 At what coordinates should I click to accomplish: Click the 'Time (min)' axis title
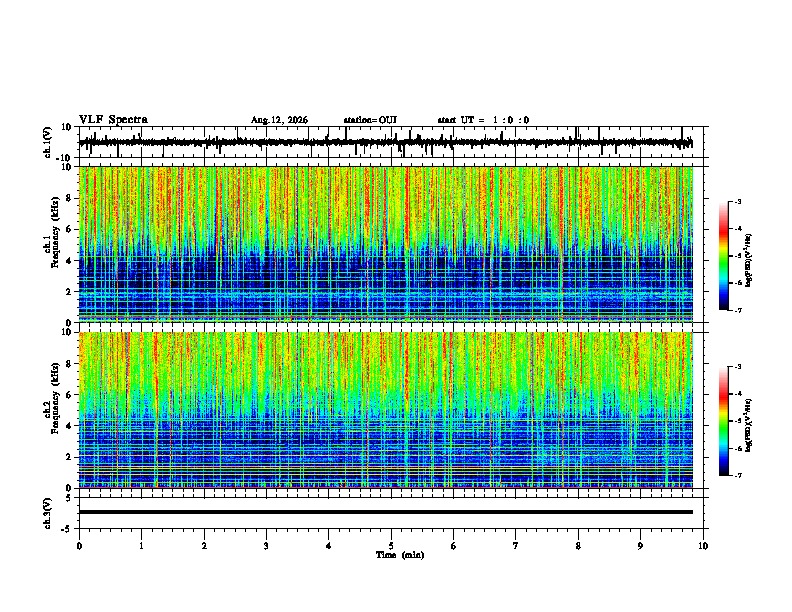(400, 555)
